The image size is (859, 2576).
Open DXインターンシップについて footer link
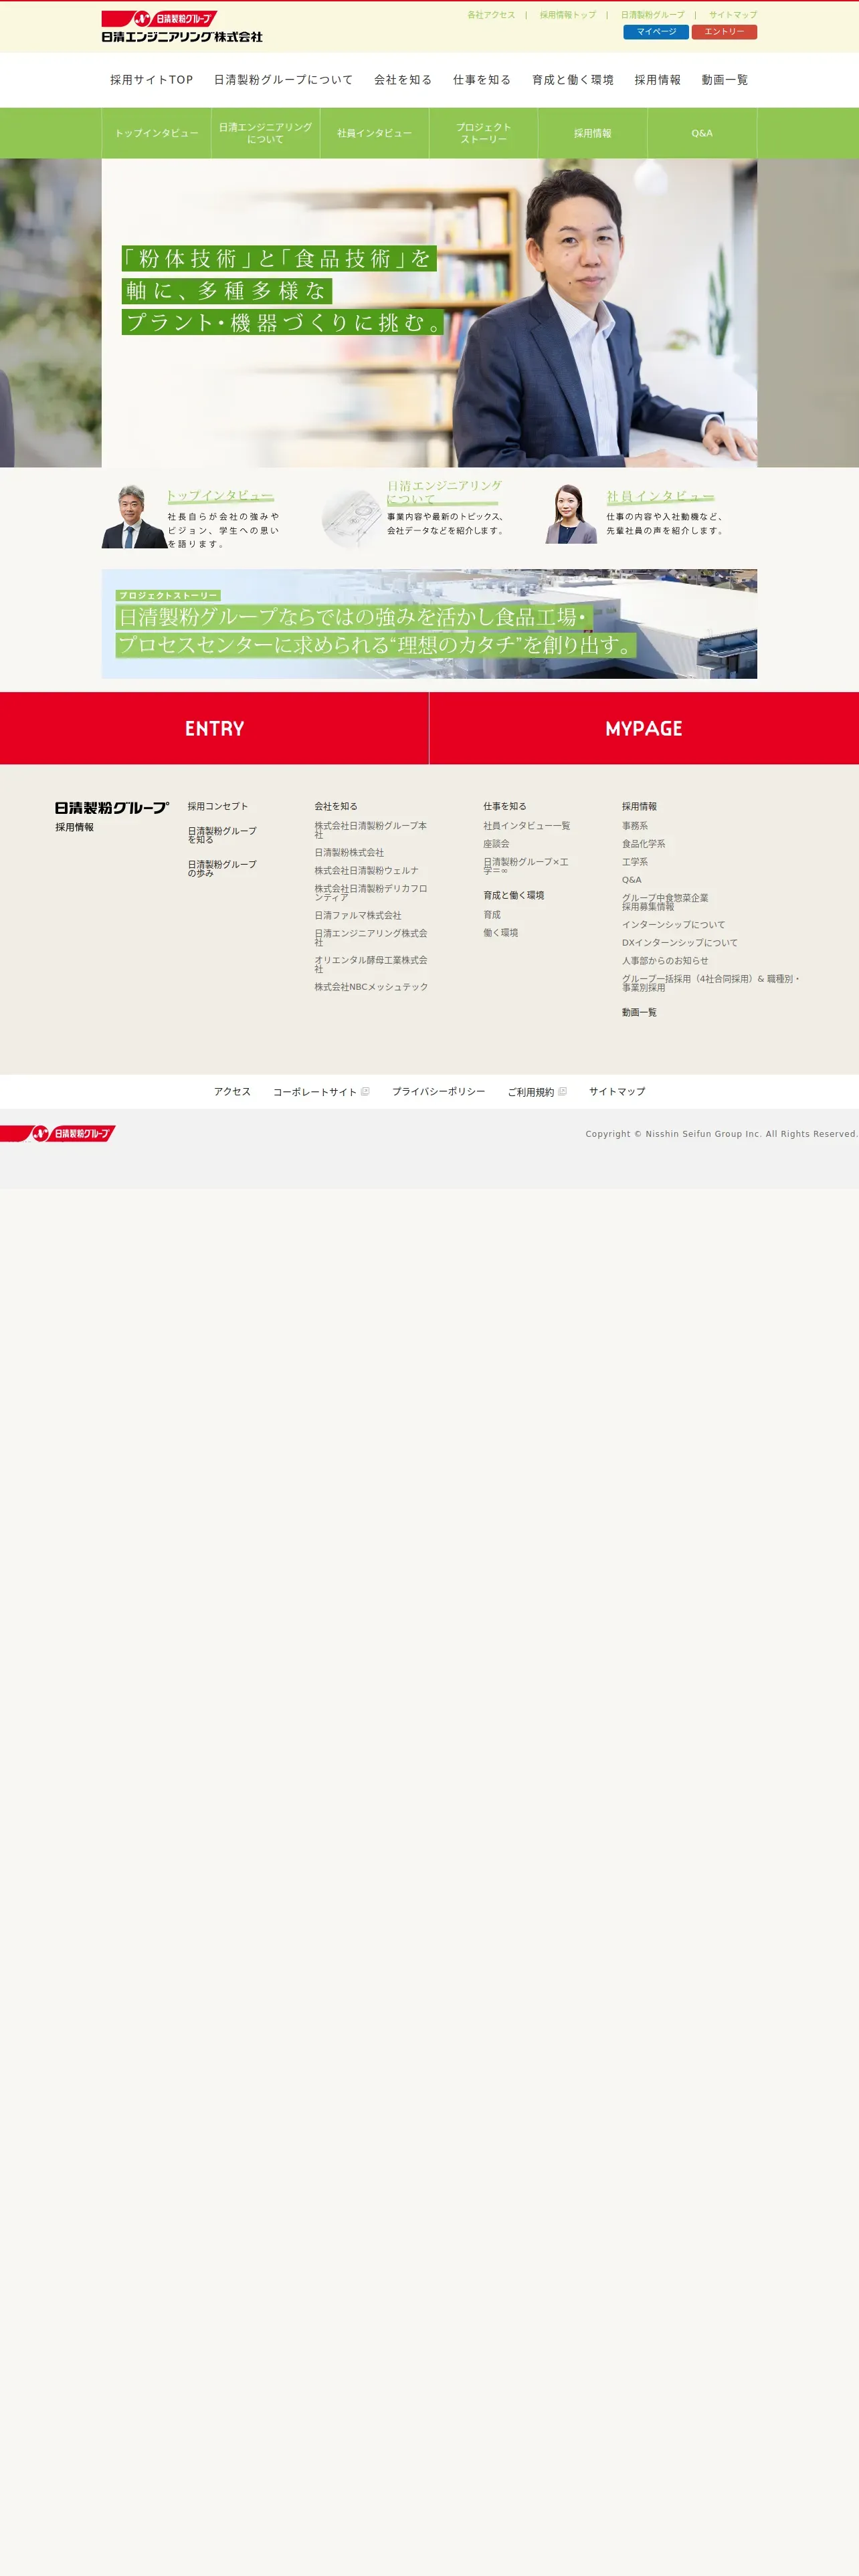click(680, 943)
